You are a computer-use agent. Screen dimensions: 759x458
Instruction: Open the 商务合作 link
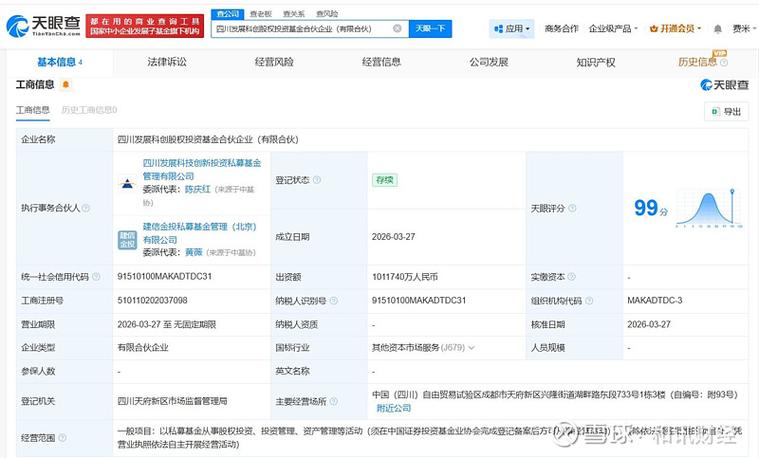[x=562, y=29]
